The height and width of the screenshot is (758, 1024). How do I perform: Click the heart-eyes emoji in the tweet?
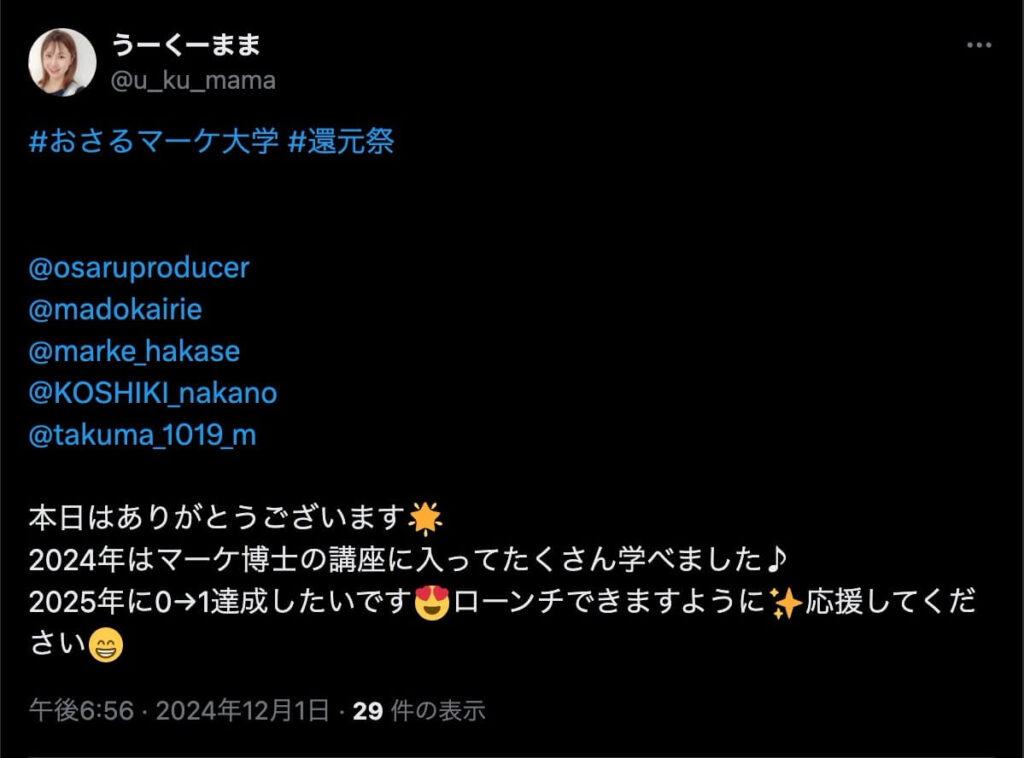(432, 602)
